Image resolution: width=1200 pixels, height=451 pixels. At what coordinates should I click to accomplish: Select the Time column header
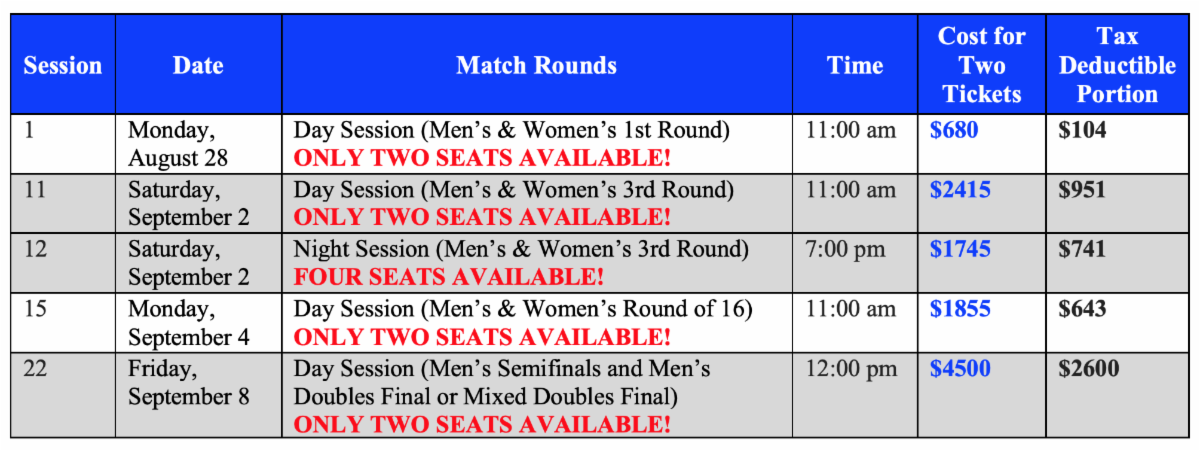(855, 66)
